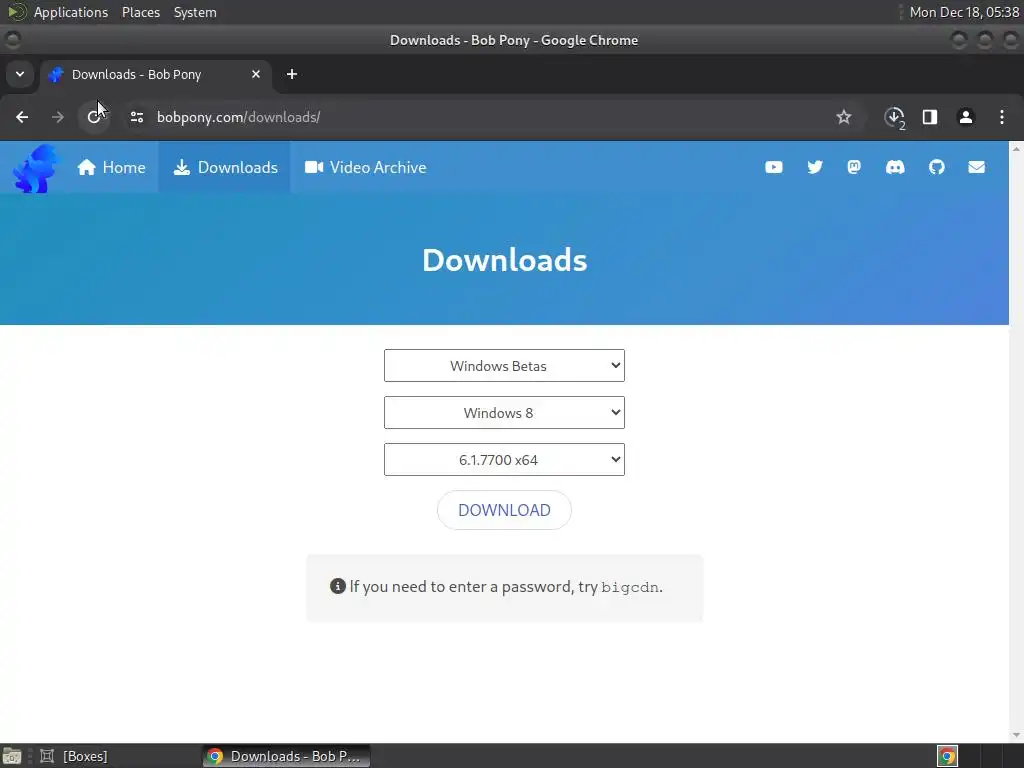View site information icon in address bar
1024x768 pixels.
coord(136,117)
